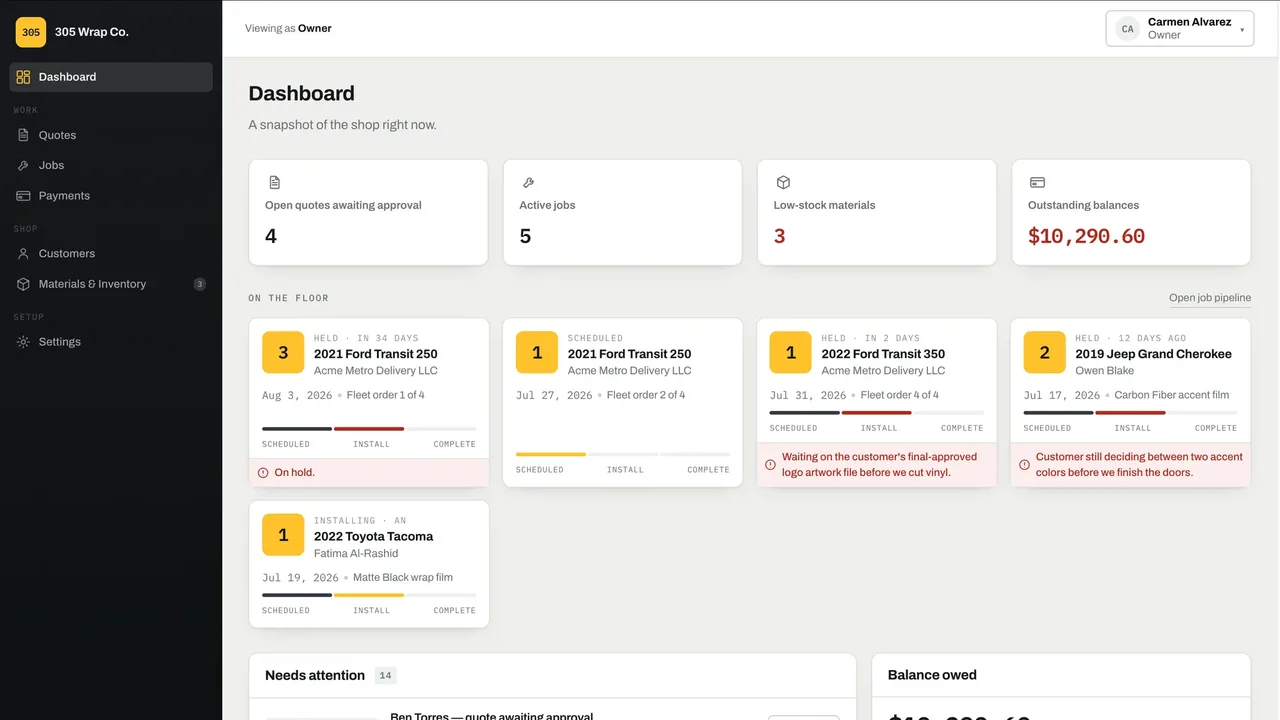Screen dimensions: 1280x720
Task: Click the CA avatar circle in header
Action: point(1127,29)
